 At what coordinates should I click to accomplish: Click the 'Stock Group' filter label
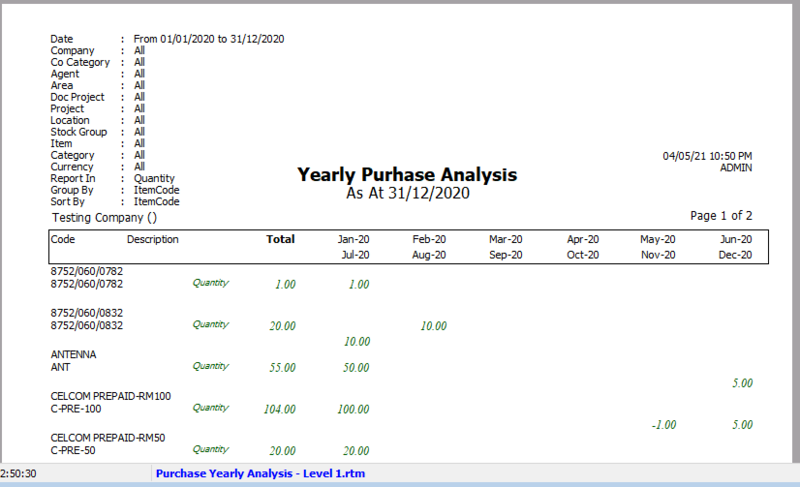[x=79, y=132]
